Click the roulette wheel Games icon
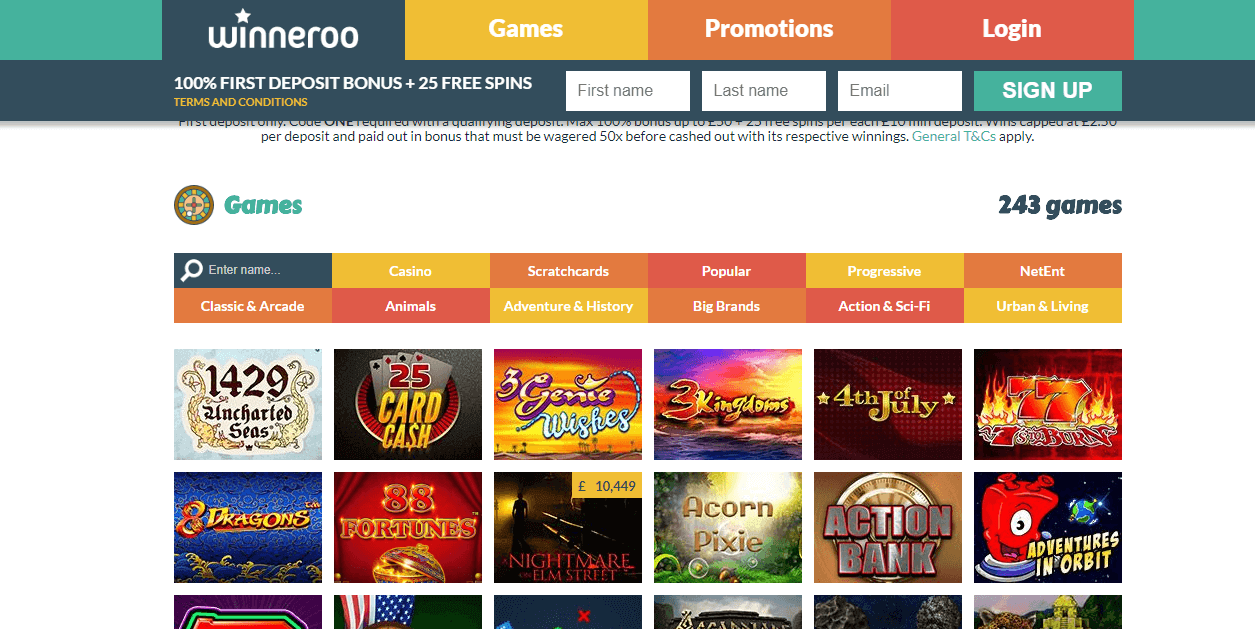Image resolution: width=1255 pixels, height=629 pixels. click(194, 205)
